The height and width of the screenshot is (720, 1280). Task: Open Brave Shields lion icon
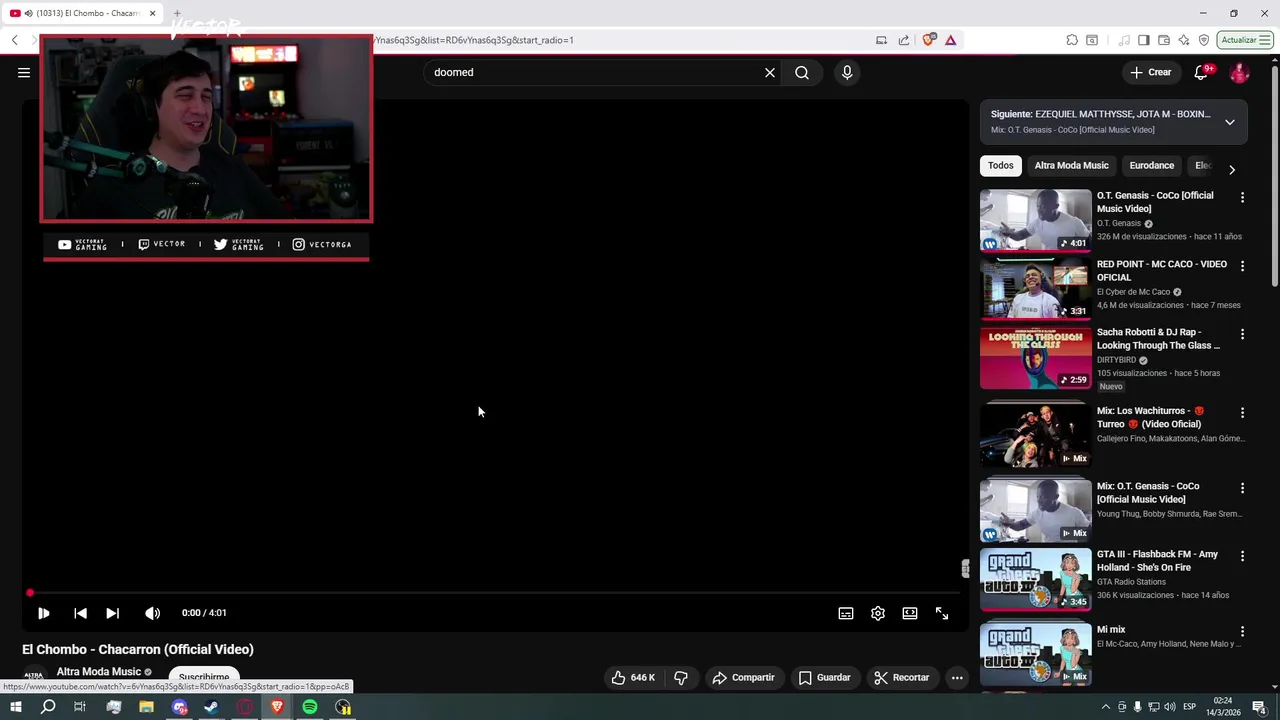coord(929,40)
